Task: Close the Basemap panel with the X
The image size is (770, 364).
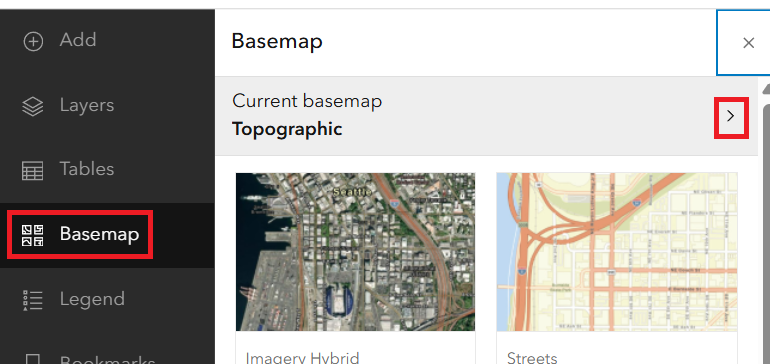Action: 748,43
